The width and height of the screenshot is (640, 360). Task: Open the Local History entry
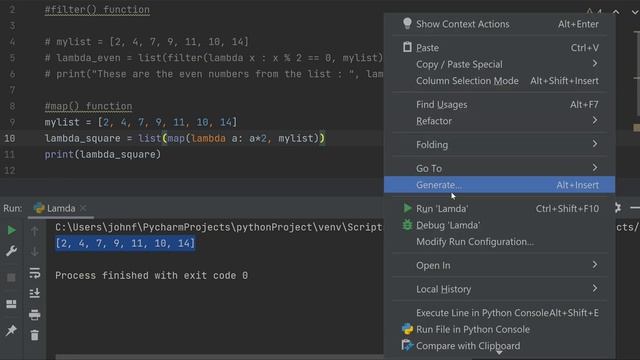(x=500, y=289)
